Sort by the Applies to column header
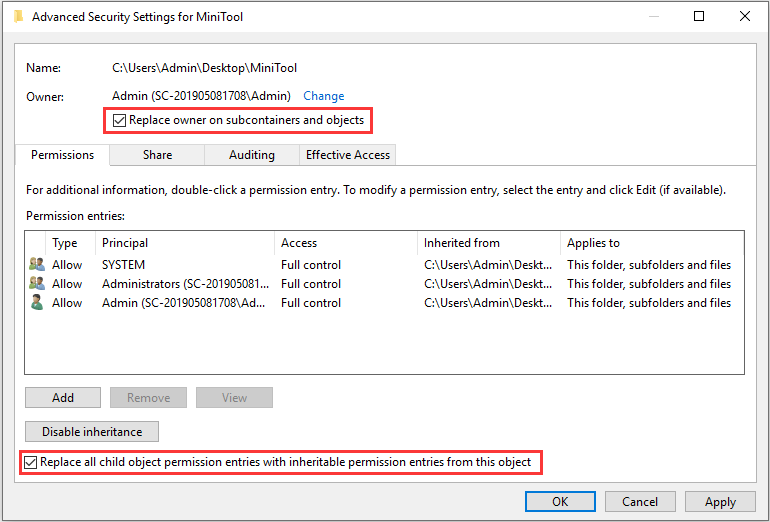Image resolution: width=770 pixels, height=522 pixels. [x=652, y=243]
